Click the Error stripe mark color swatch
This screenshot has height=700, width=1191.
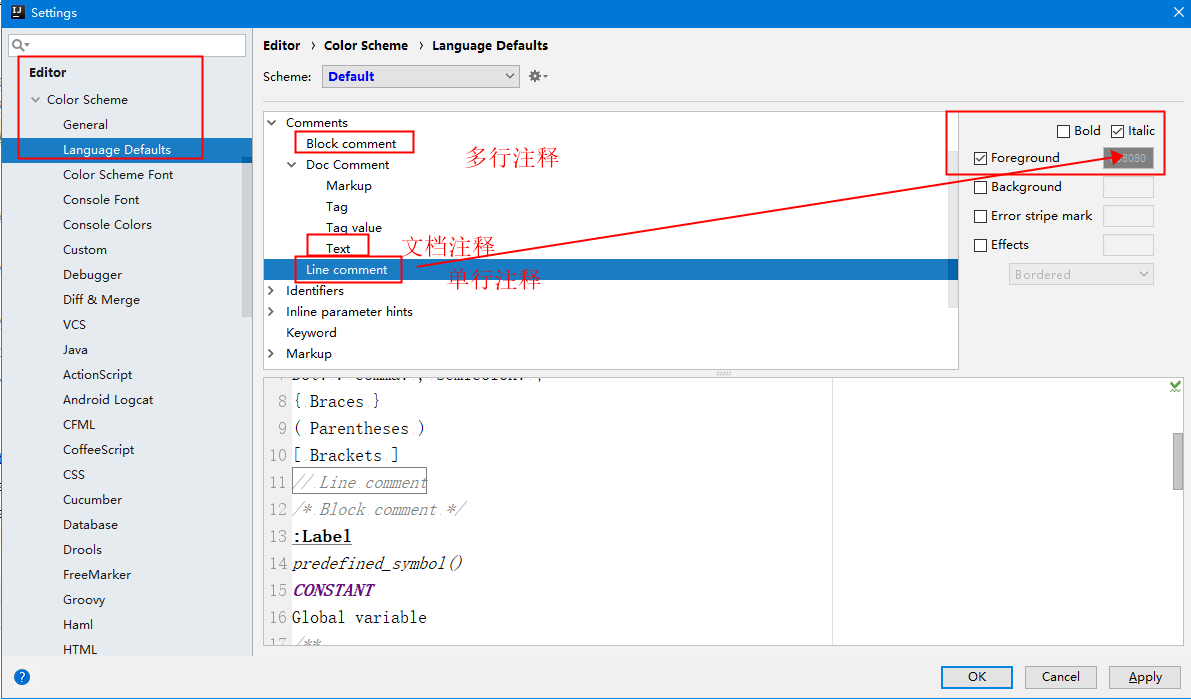(1128, 216)
